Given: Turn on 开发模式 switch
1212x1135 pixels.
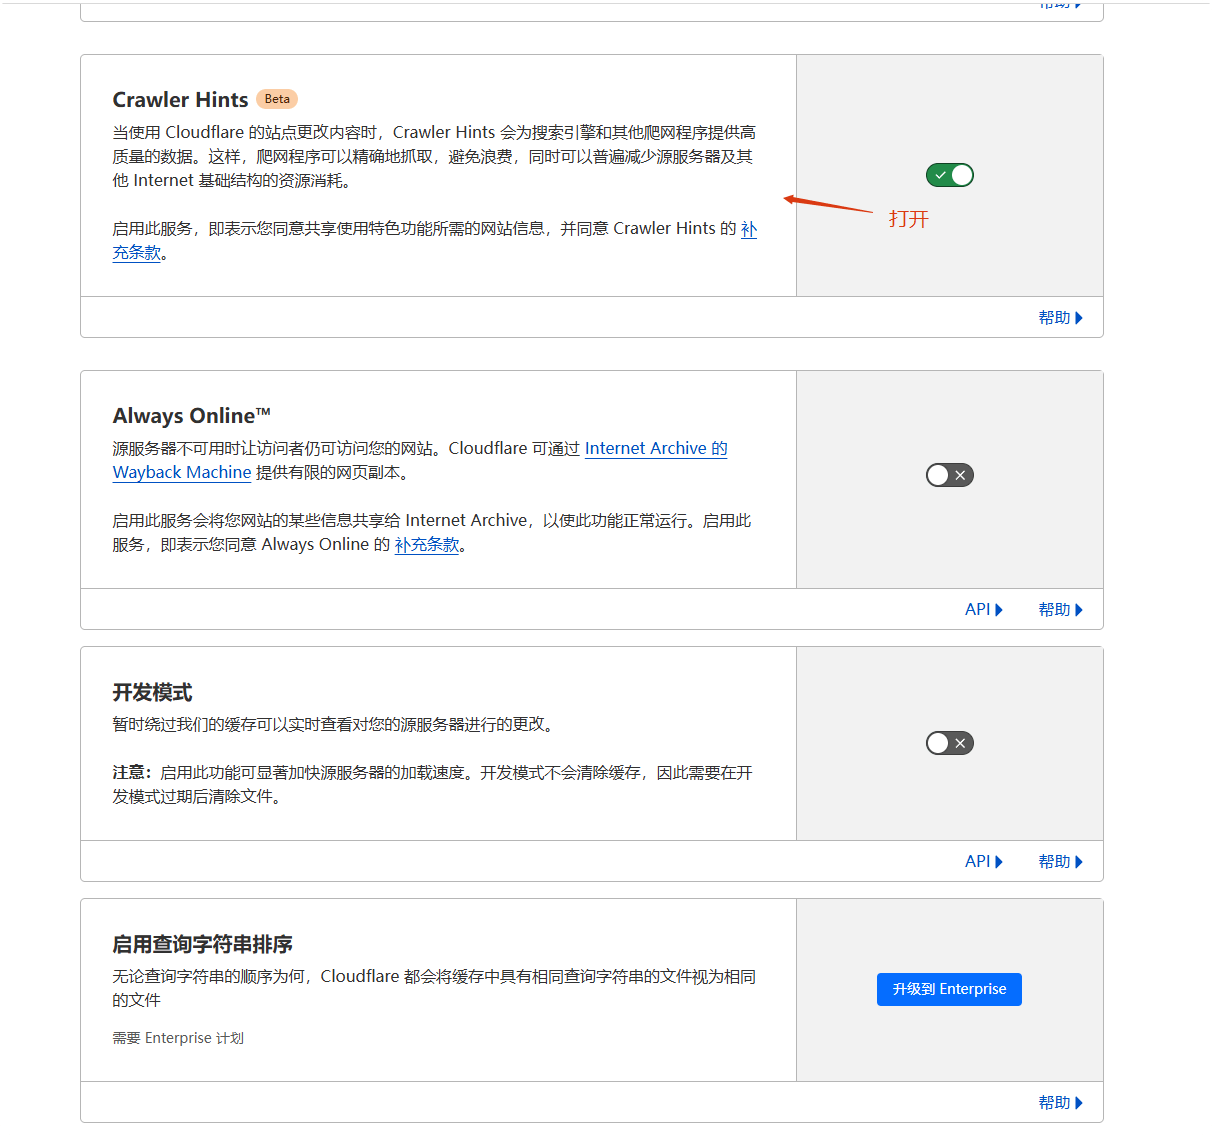Looking at the screenshot, I should tap(949, 743).
